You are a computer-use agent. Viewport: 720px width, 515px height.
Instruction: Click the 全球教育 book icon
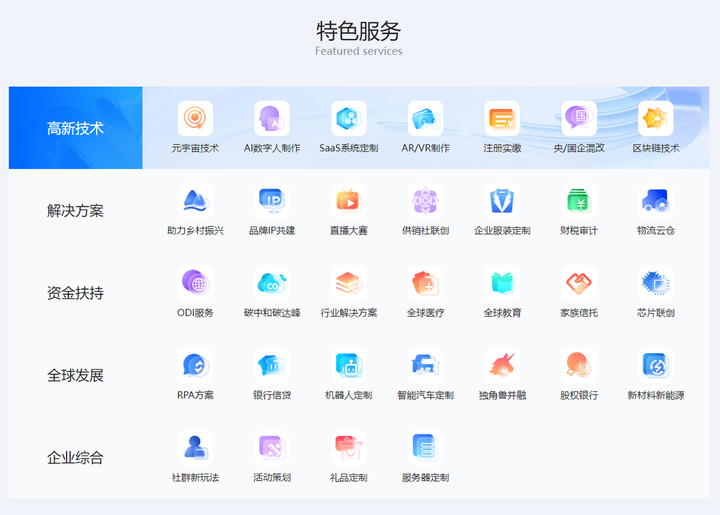click(x=502, y=283)
